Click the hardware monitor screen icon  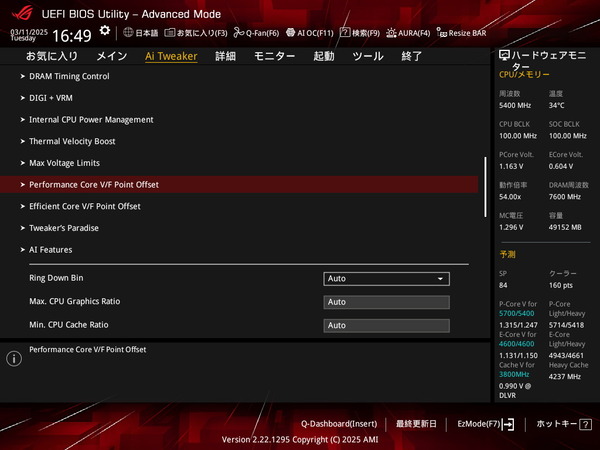(504, 56)
